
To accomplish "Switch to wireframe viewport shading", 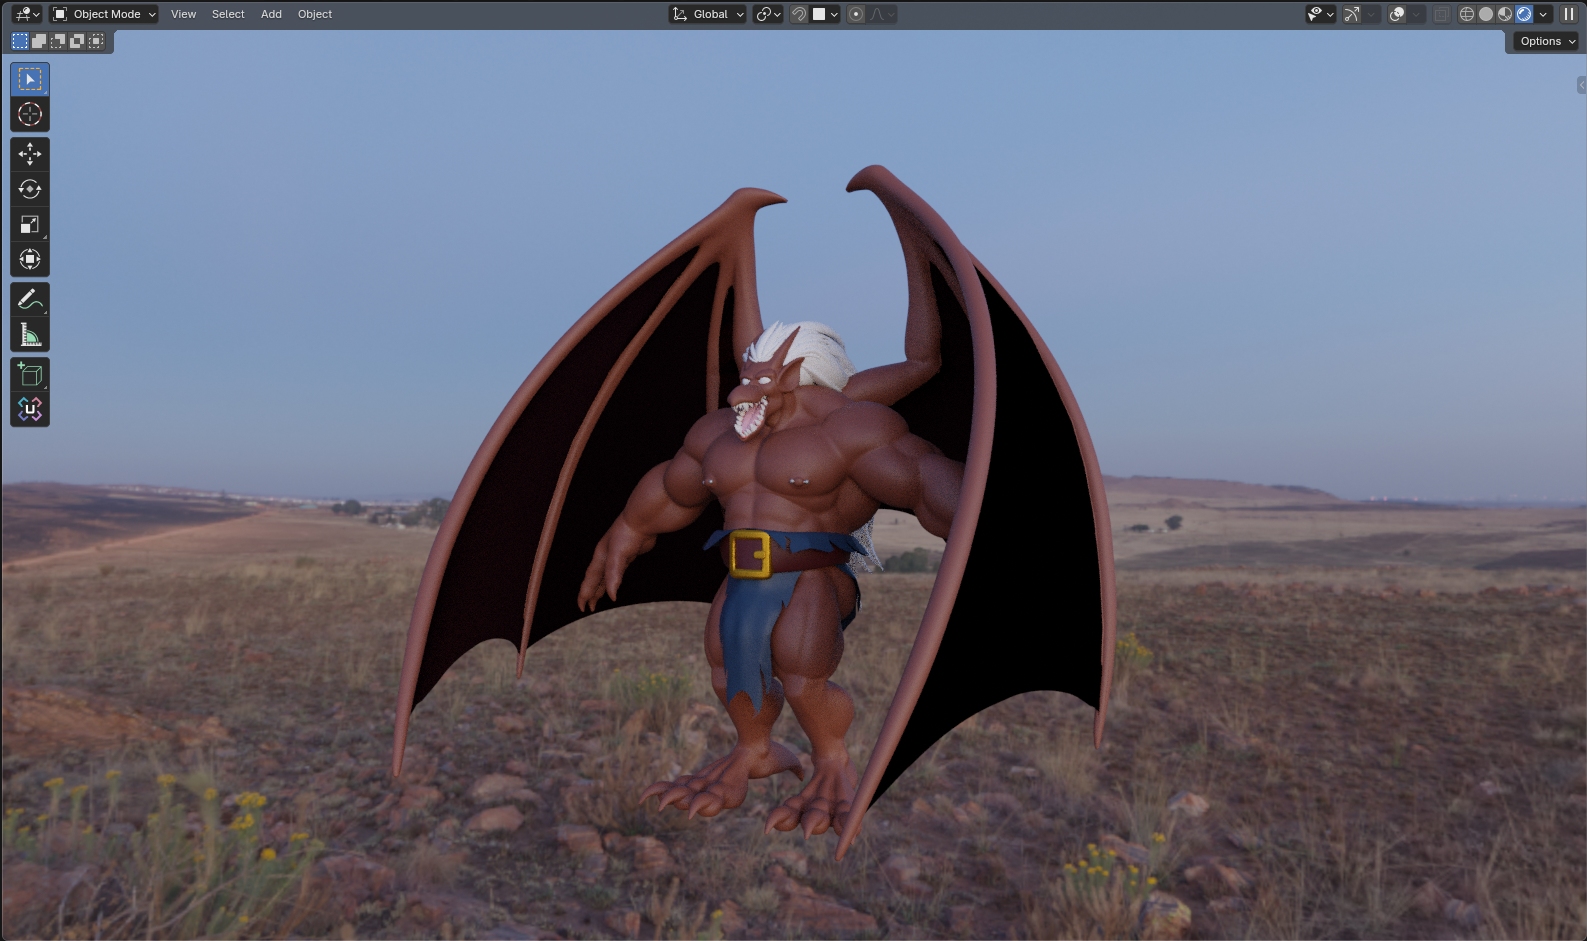I will point(1467,14).
